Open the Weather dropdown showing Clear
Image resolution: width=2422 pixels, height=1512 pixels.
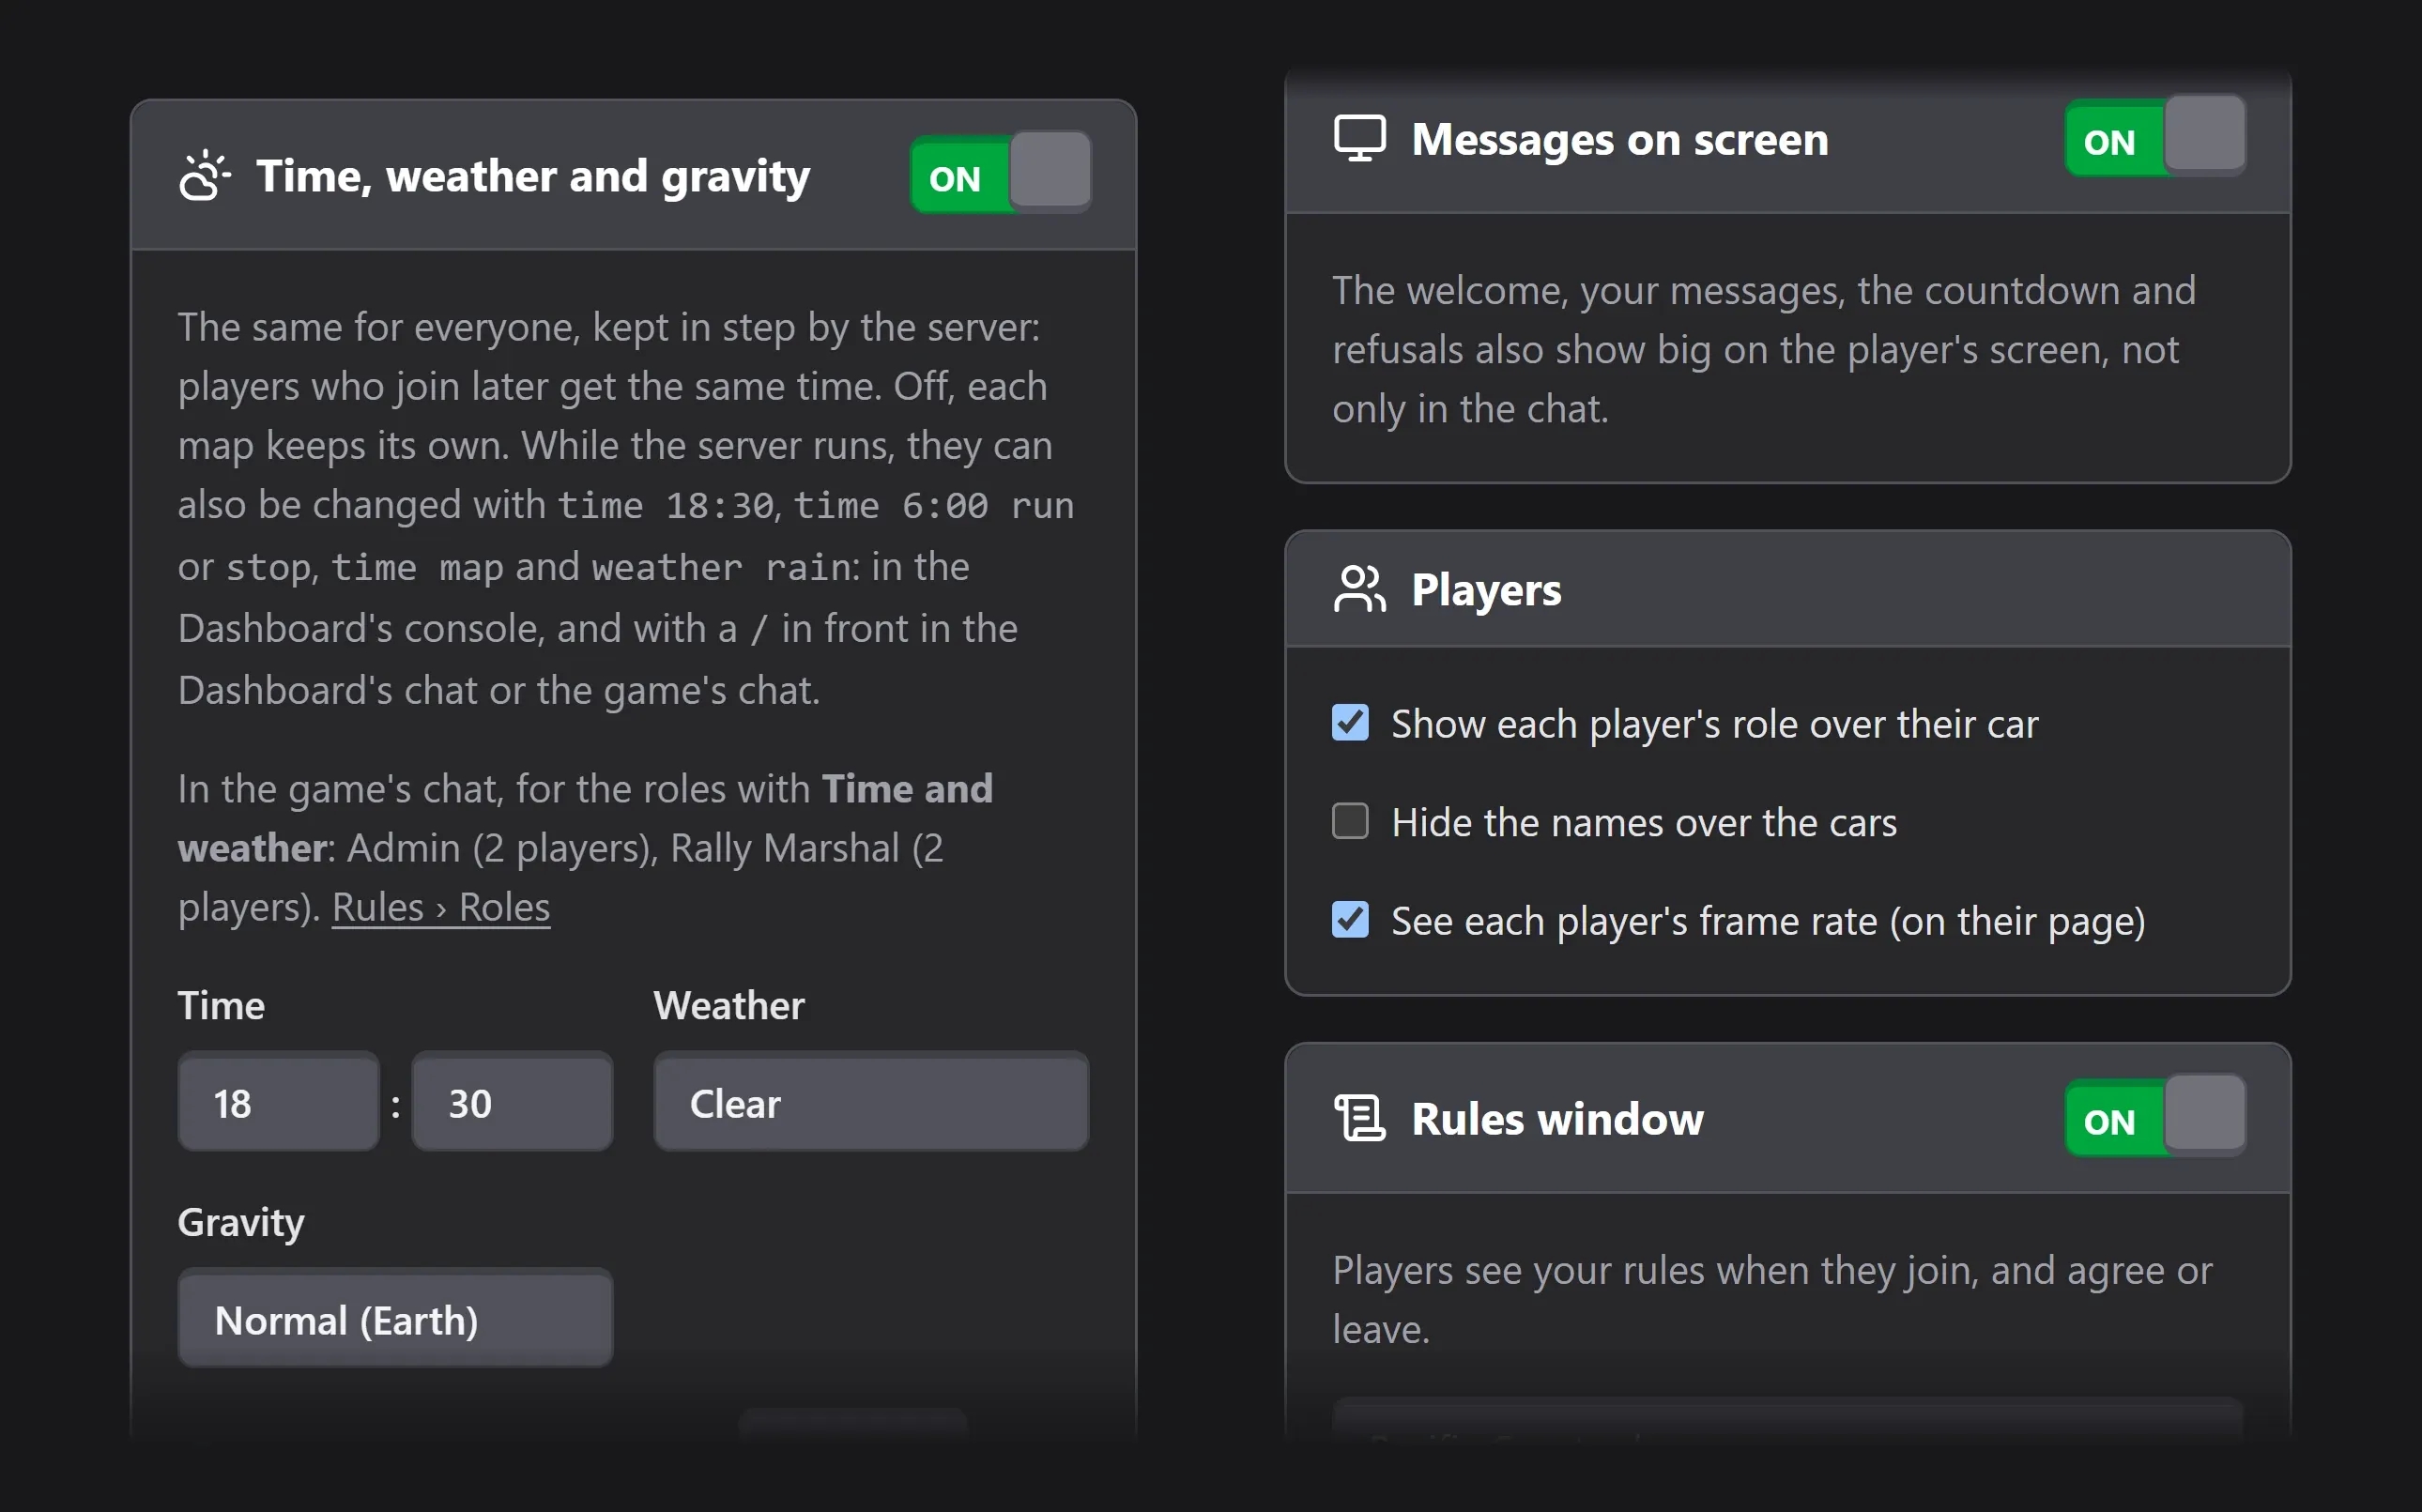pos(871,1103)
